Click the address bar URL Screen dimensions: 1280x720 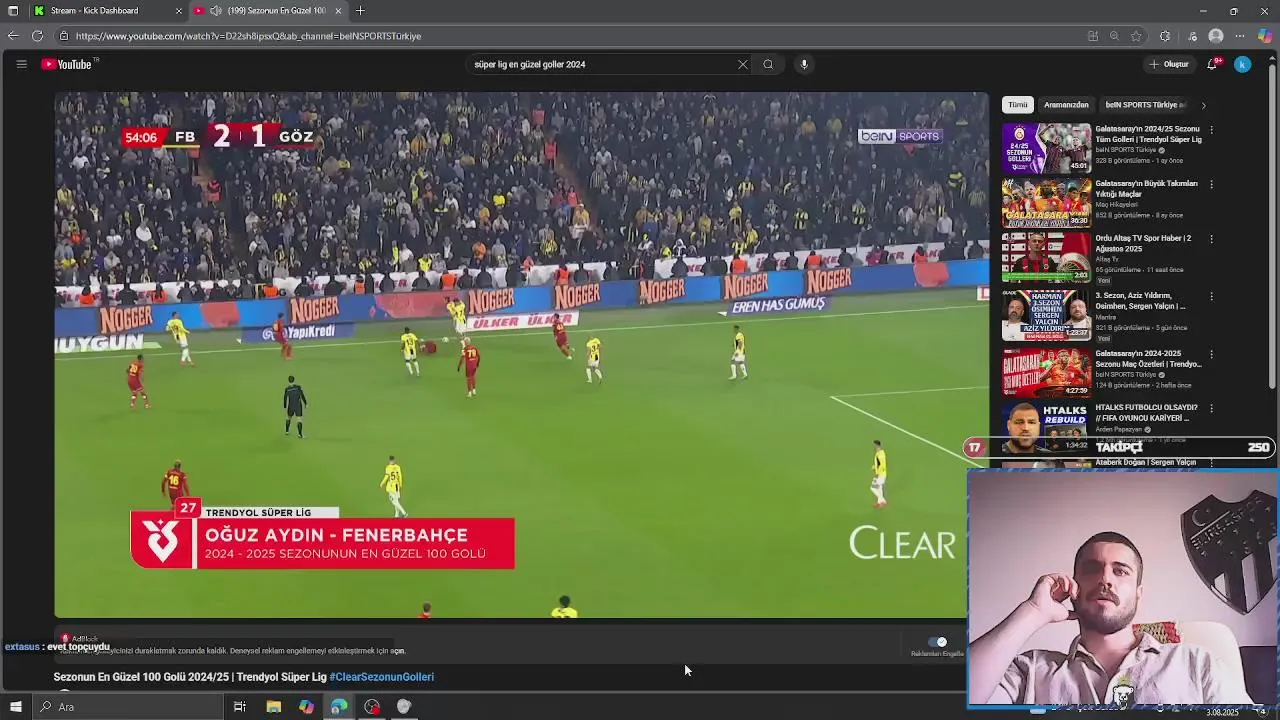[248, 36]
